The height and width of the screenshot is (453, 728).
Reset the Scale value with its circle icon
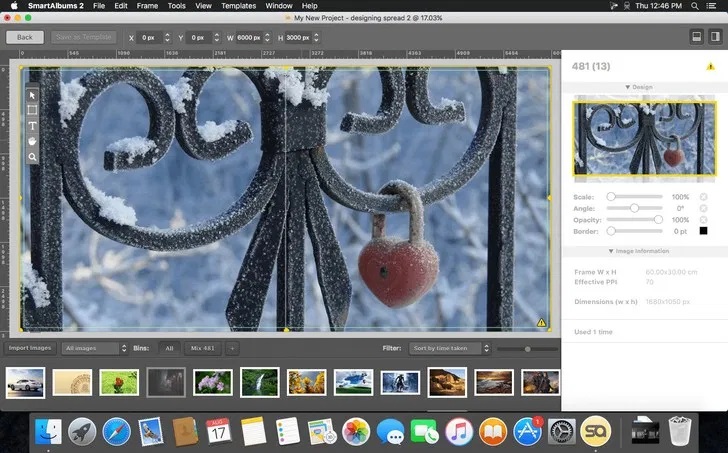[x=703, y=197]
